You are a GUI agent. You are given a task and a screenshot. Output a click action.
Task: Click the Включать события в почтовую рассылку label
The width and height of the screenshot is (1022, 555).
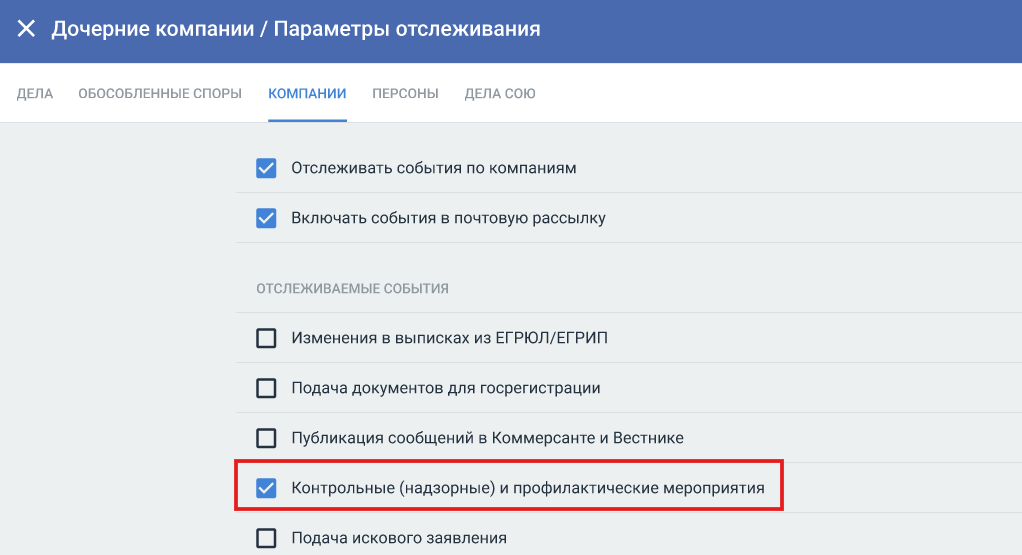(448, 218)
